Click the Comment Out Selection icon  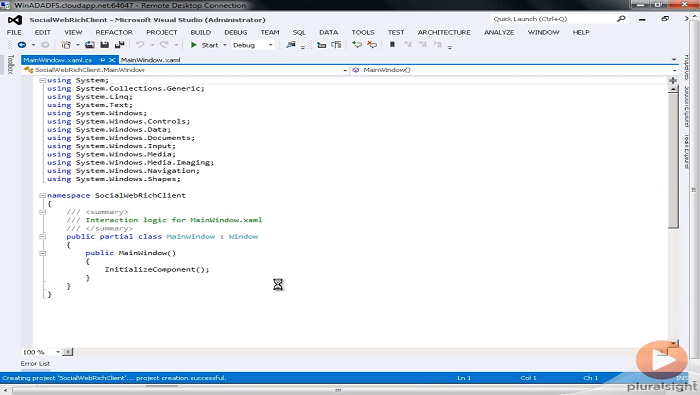tap(357, 45)
